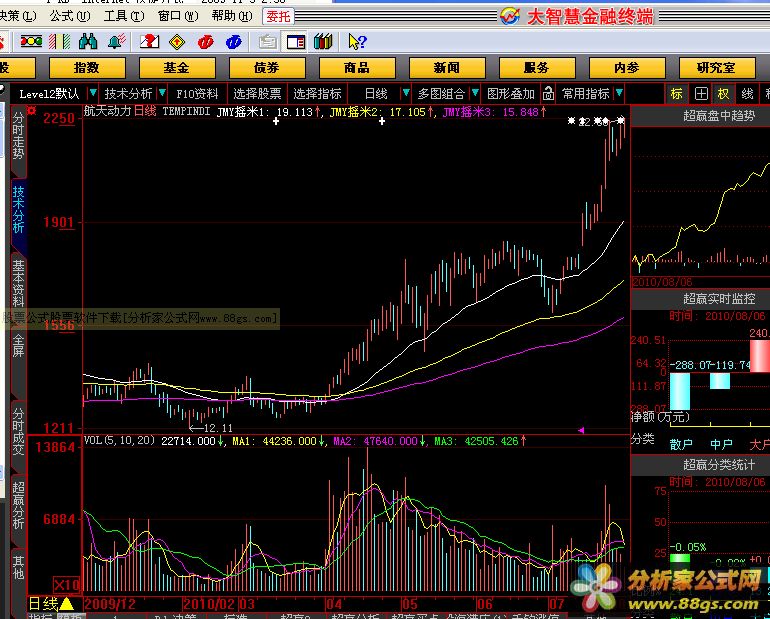Expand the Level2默认 dropdown arrow
The width and height of the screenshot is (770, 619).
pyautogui.click(x=93, y=93)
